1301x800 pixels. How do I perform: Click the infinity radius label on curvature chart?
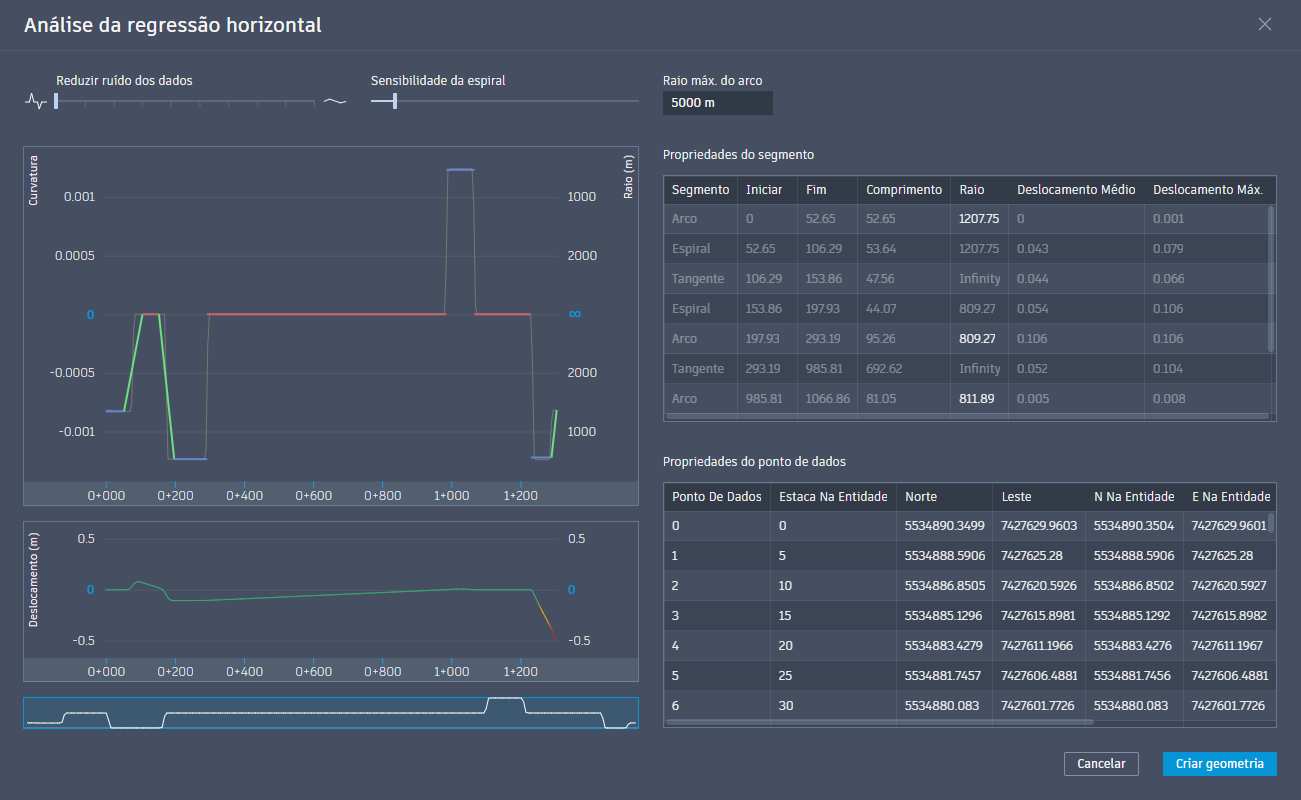(x=575, y=314)
